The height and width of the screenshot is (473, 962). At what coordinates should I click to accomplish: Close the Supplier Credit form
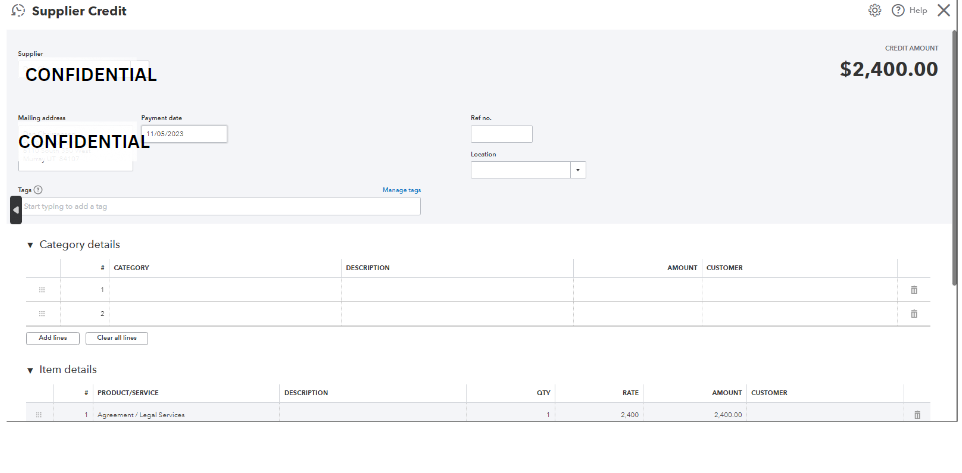point(944,10)
